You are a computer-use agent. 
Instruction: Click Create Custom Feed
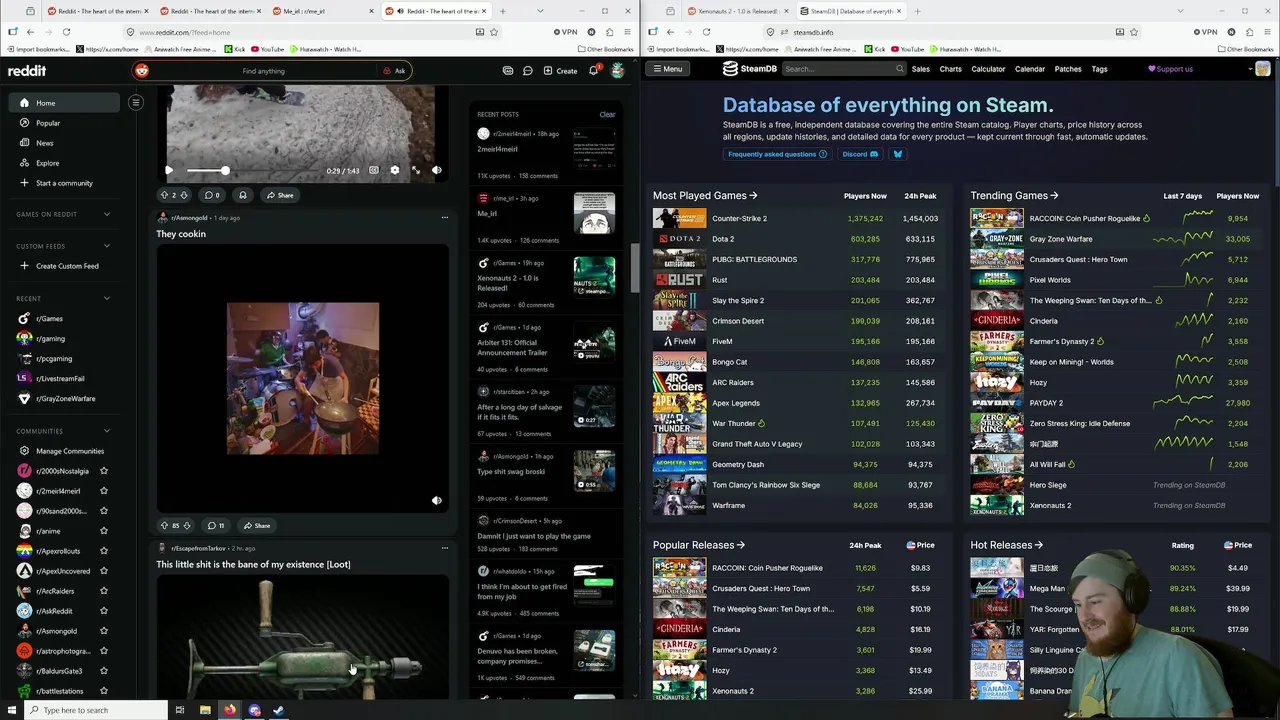pyautogui.click(x=65, y=266)
